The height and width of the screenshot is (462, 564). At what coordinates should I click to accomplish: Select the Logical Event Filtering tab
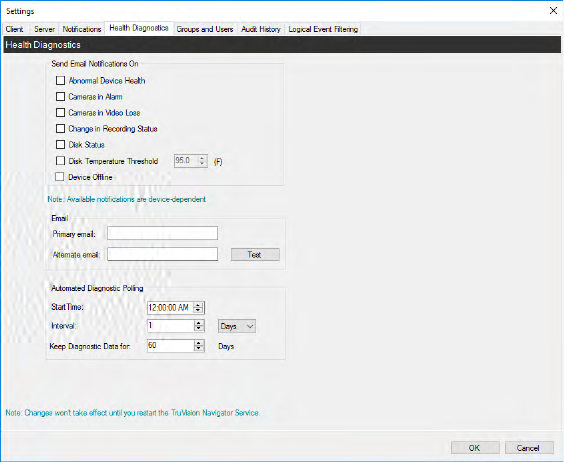[x=323, y=29]
